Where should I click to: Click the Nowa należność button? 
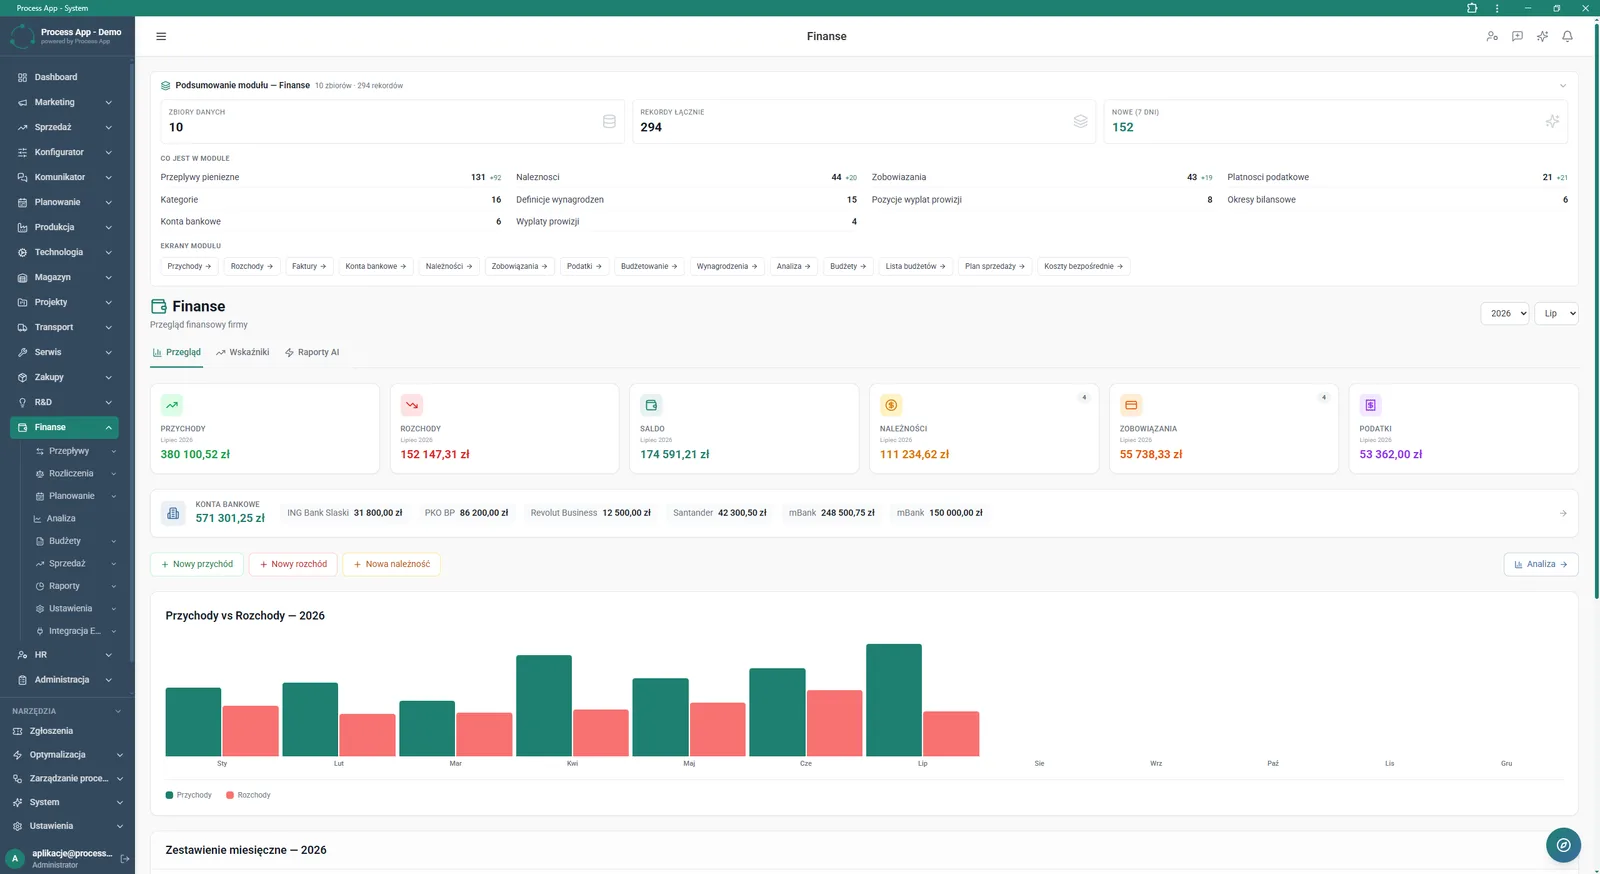(391, 564)
